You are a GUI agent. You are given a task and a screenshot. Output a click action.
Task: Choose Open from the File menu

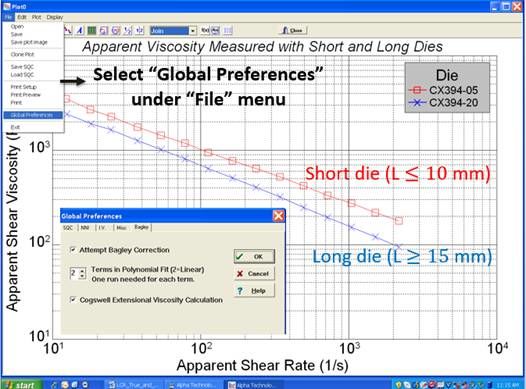17,26
